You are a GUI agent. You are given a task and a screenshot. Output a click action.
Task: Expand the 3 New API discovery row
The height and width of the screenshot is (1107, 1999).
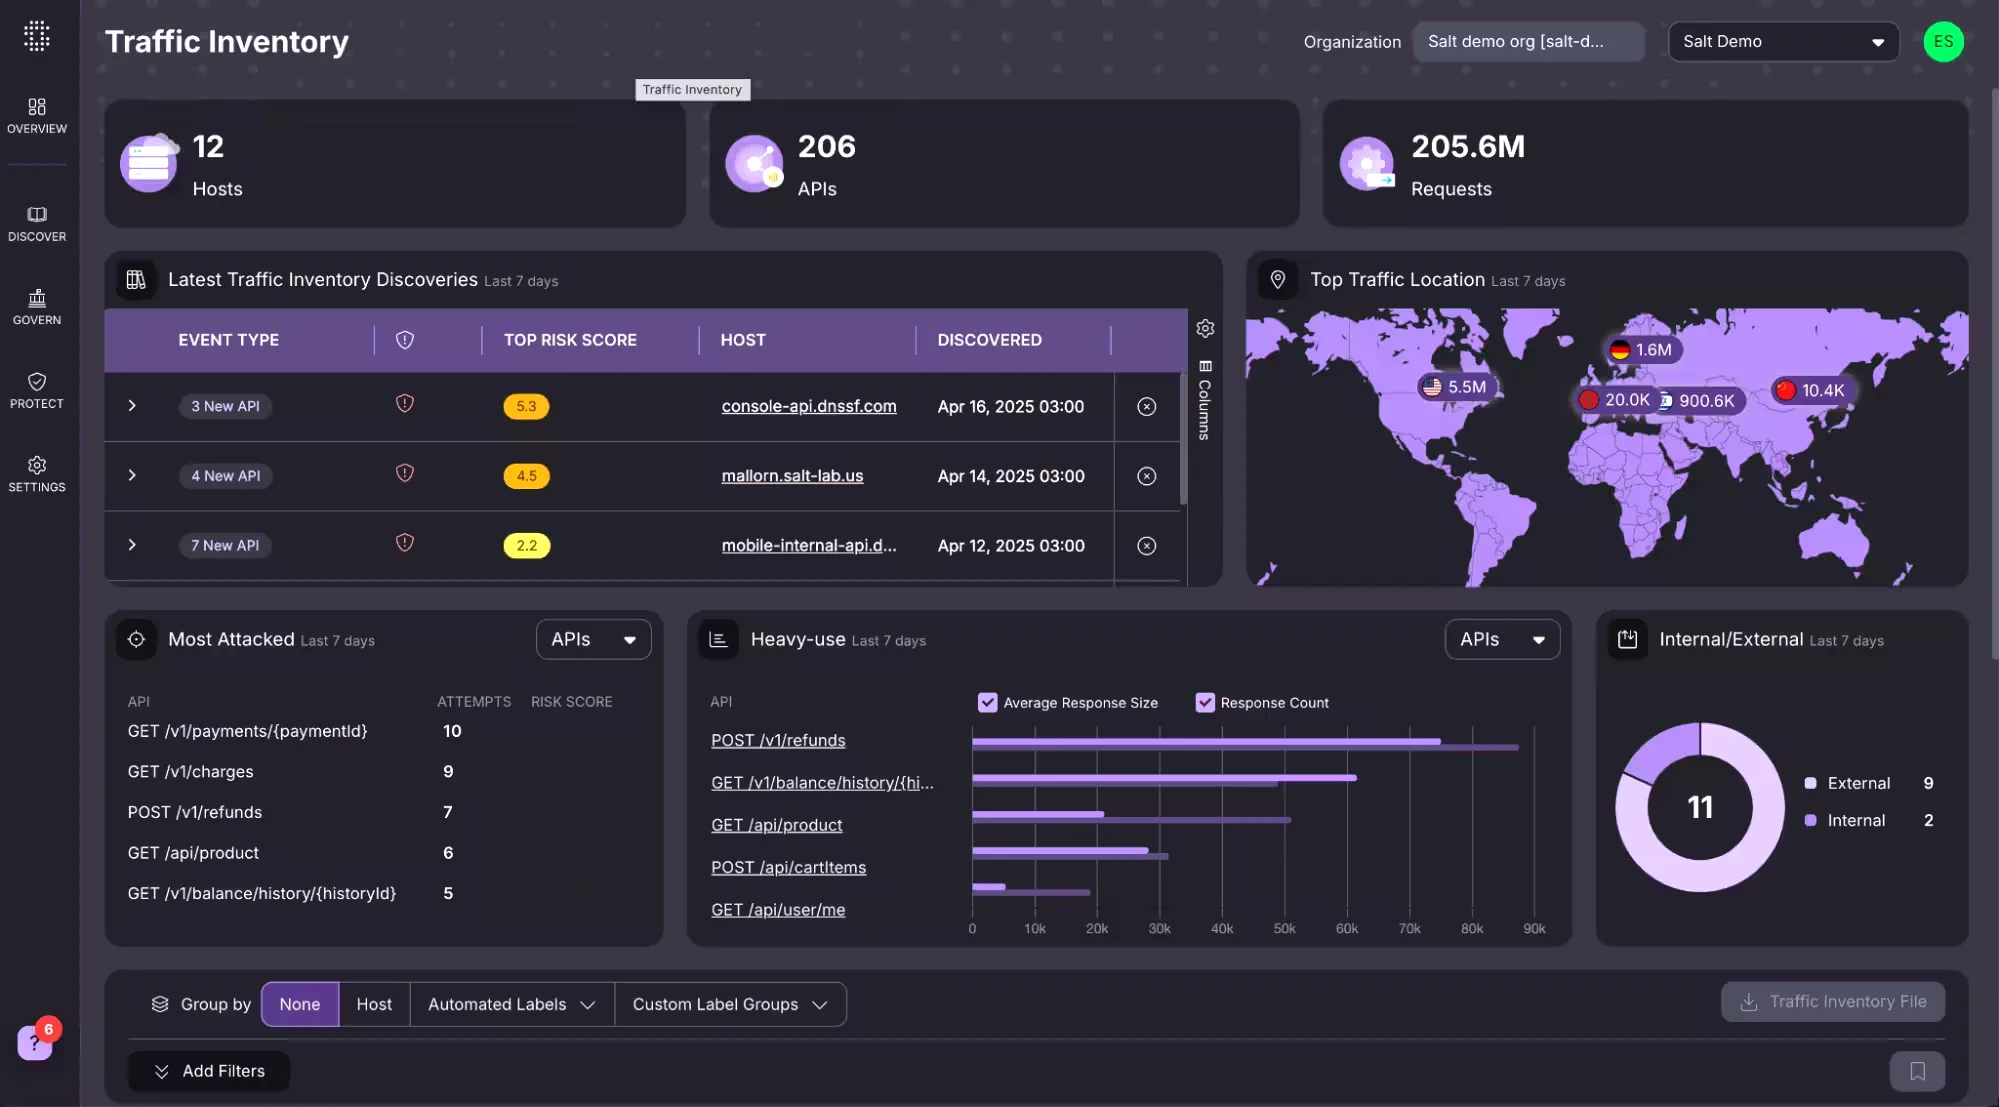click(130, 406)
